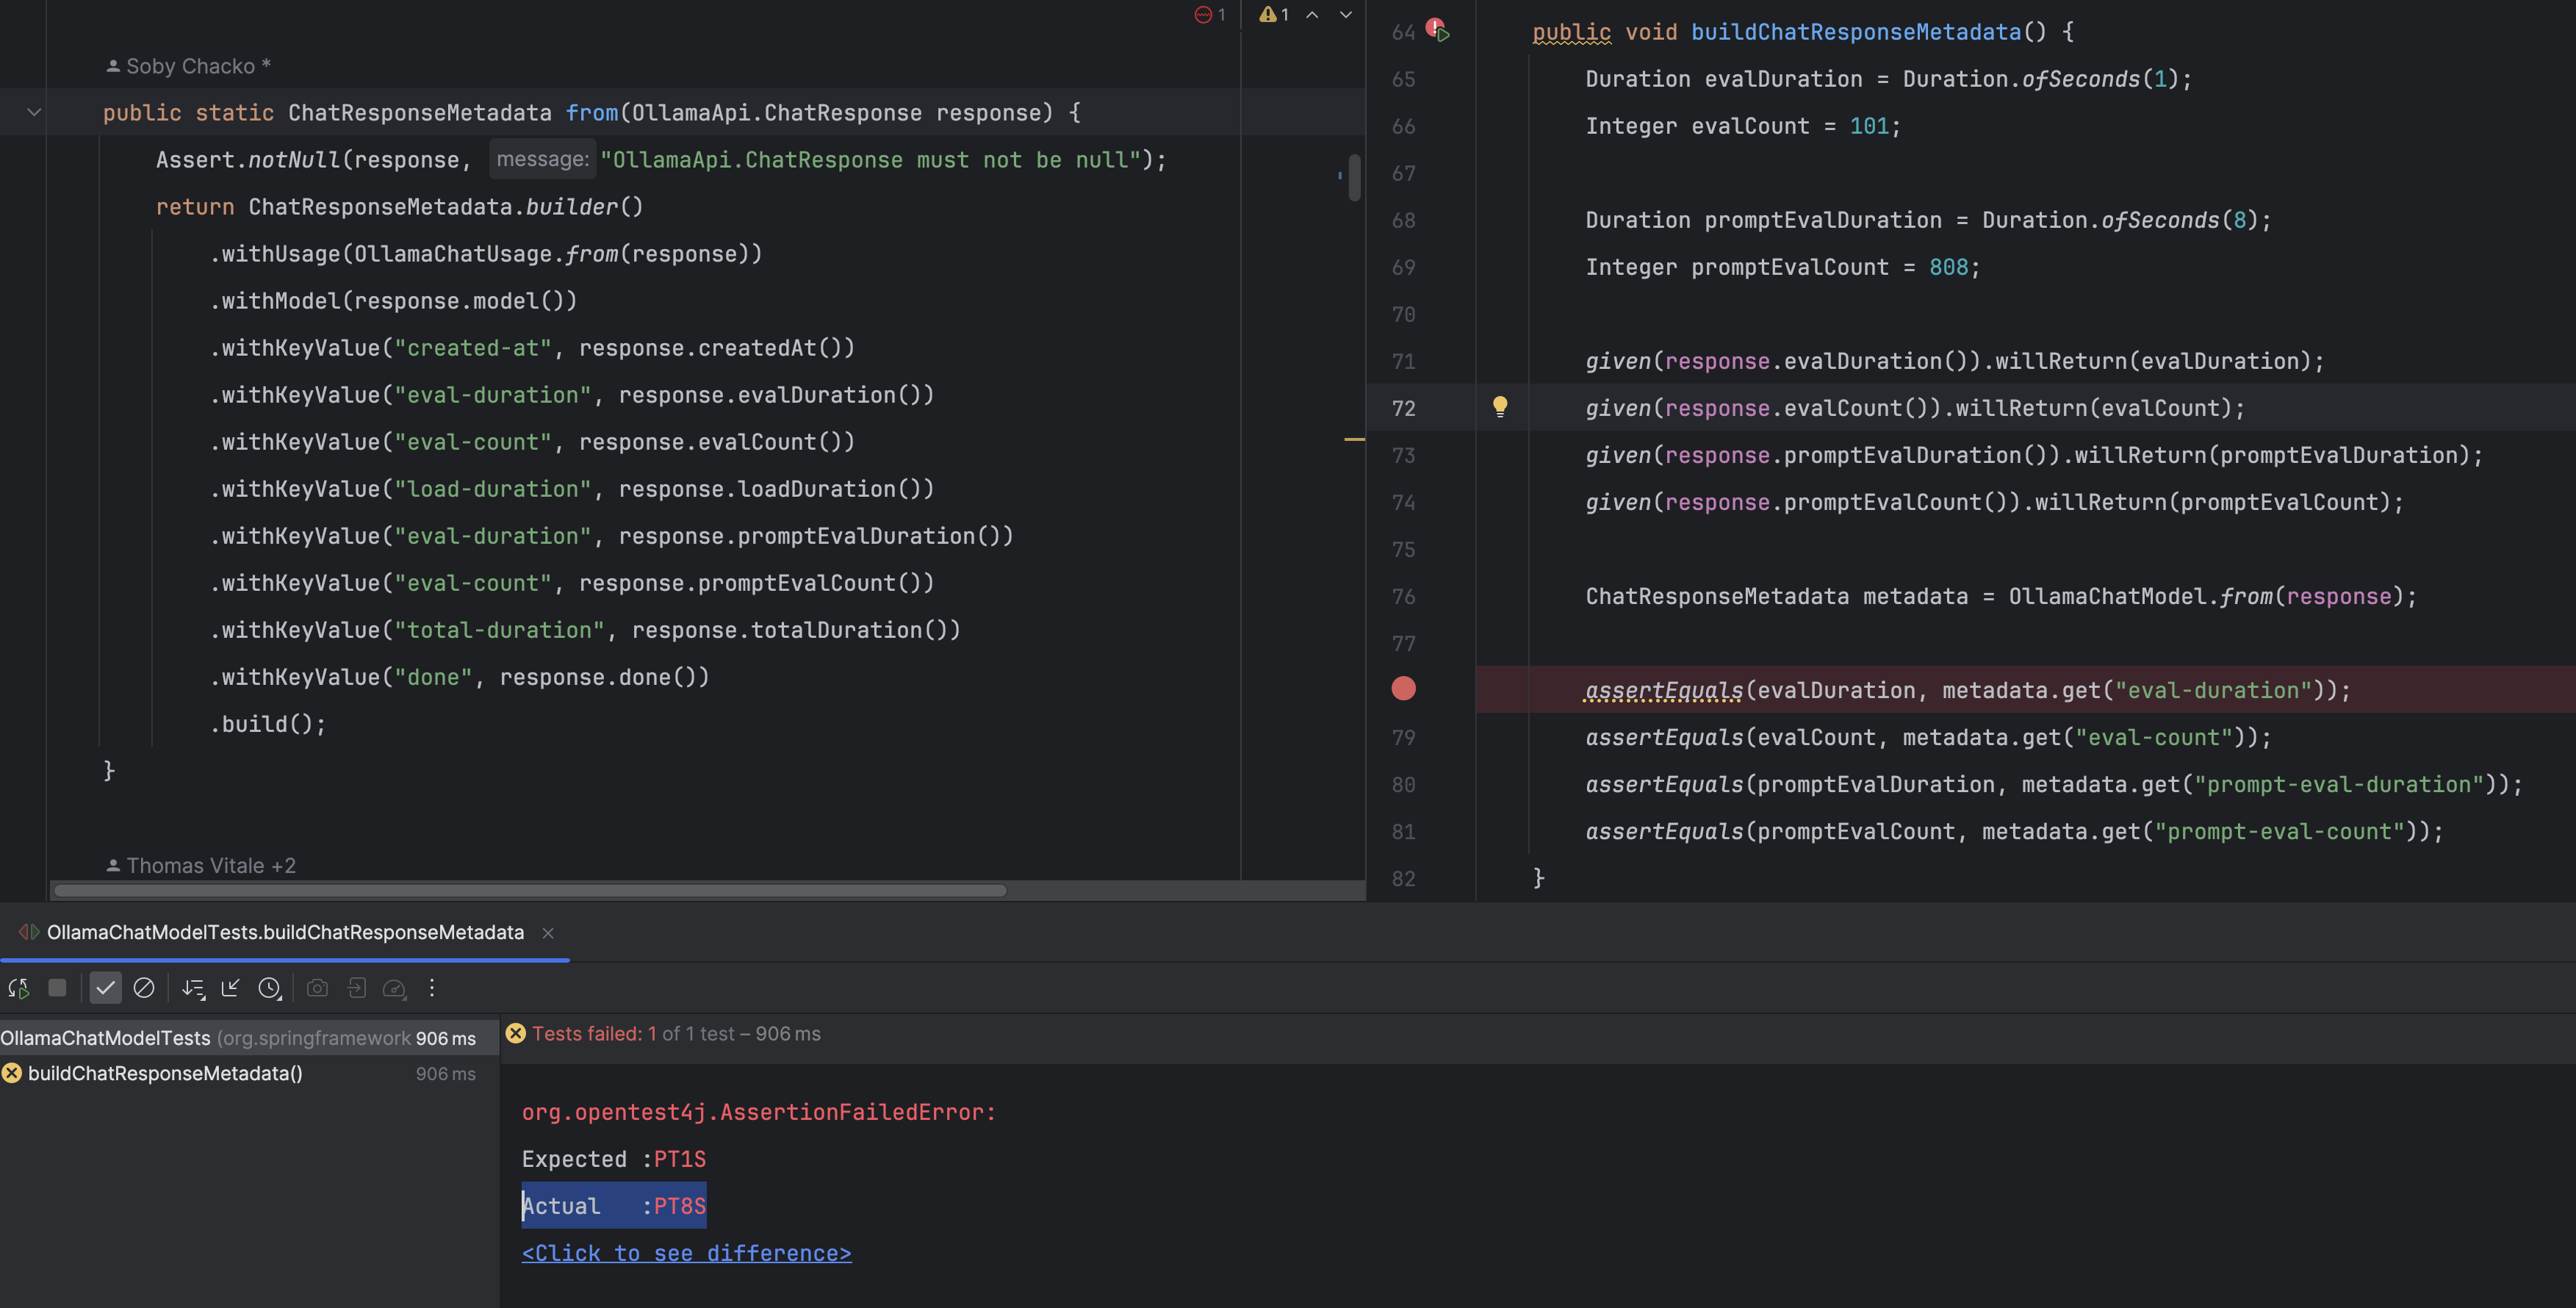Go to previous highlighted error arrow
The image size is (2576, 1308).
pyautogui.click(x=1312, y=14)
